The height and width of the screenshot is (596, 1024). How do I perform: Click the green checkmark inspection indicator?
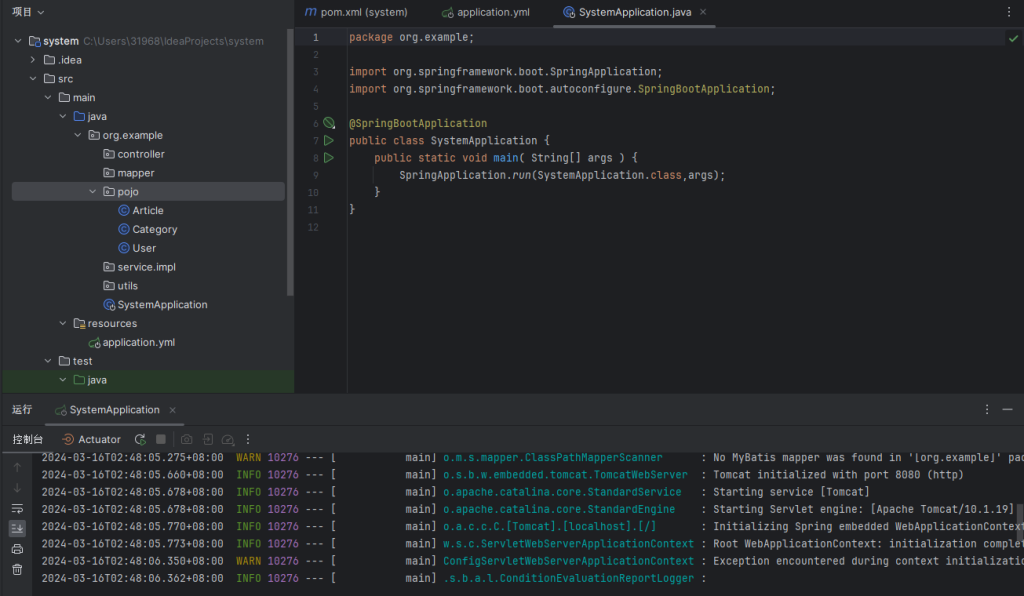(x=1013, y=37)
